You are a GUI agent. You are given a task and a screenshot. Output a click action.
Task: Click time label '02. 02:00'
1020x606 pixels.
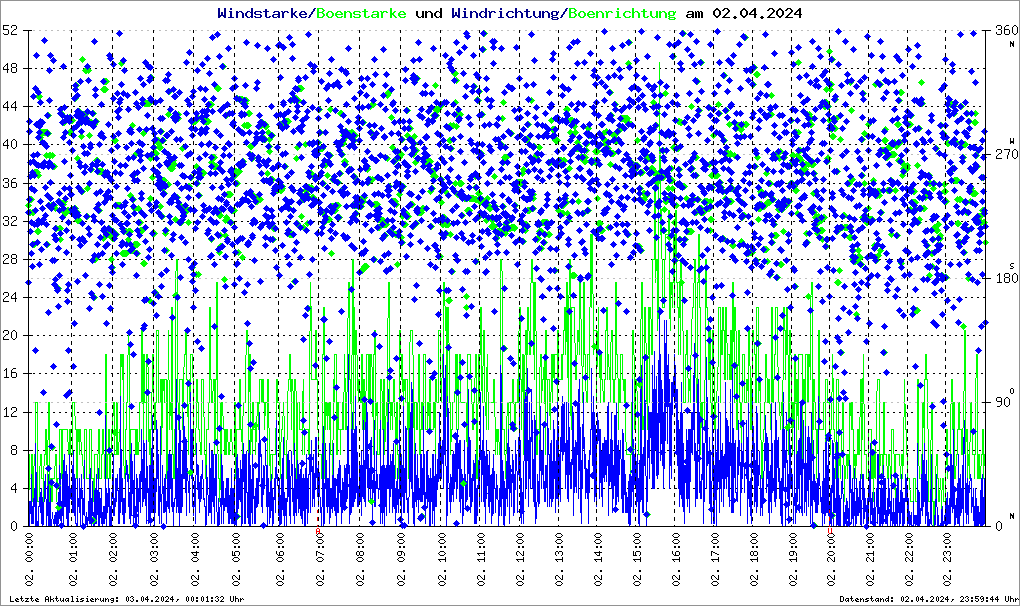point(113,559)
